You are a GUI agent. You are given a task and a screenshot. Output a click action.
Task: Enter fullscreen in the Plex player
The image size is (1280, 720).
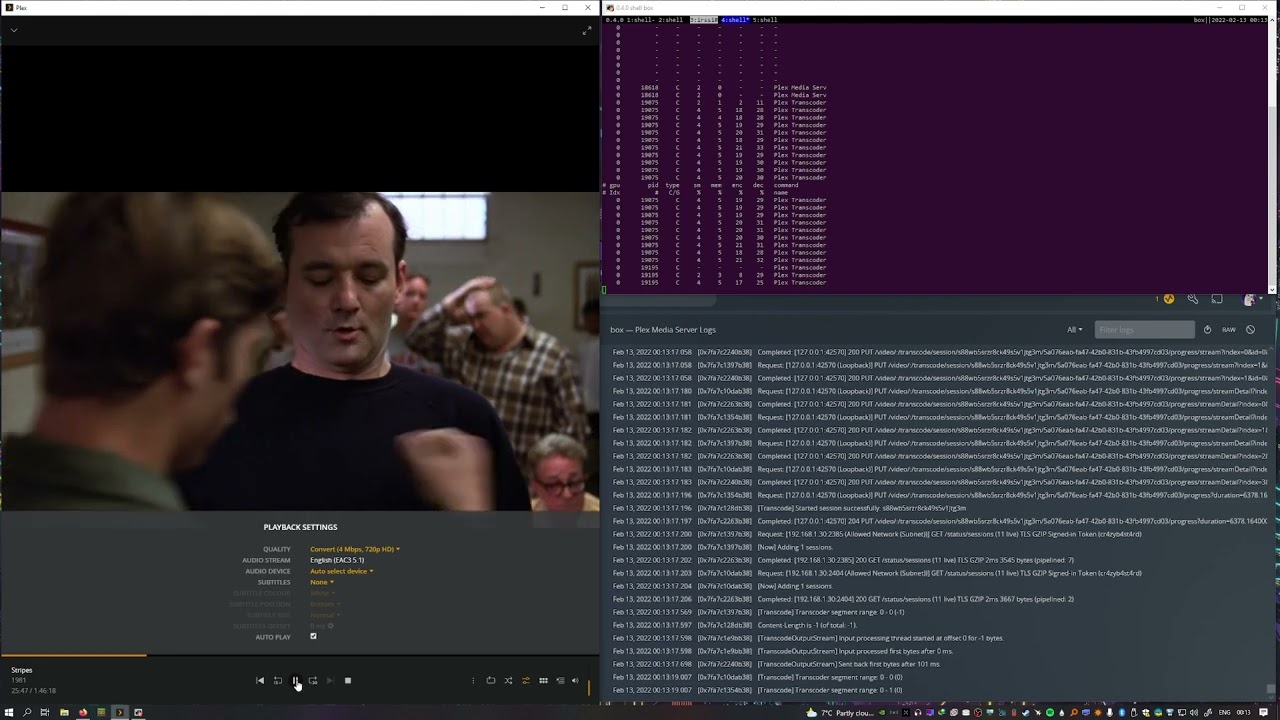coord(587,31)
